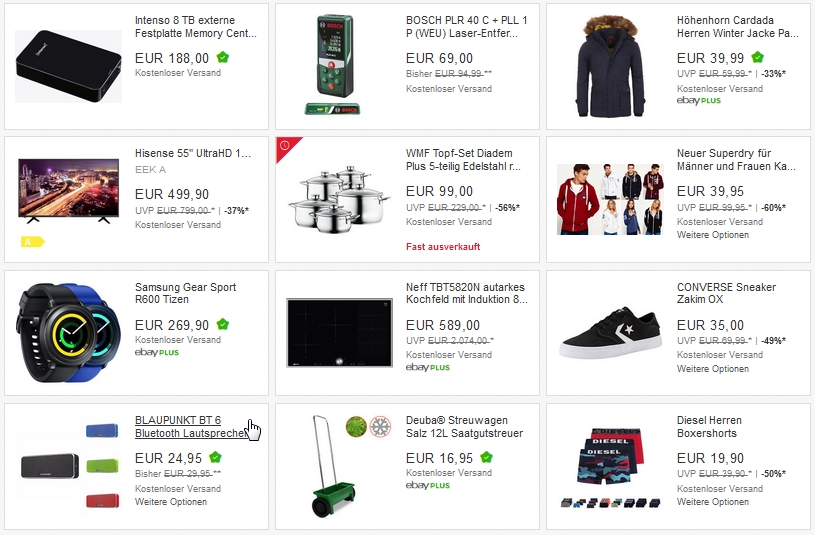The image size is (815, 535).
Task: Click the snowflake icon on Deuba Streuwagen image
Action: point(380,427)
